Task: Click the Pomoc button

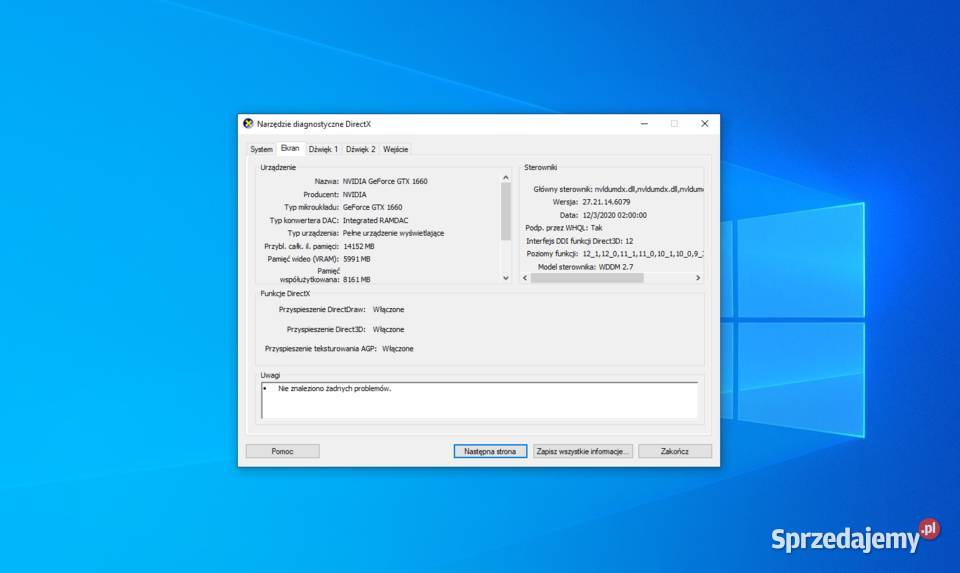Action: point(282,451)
